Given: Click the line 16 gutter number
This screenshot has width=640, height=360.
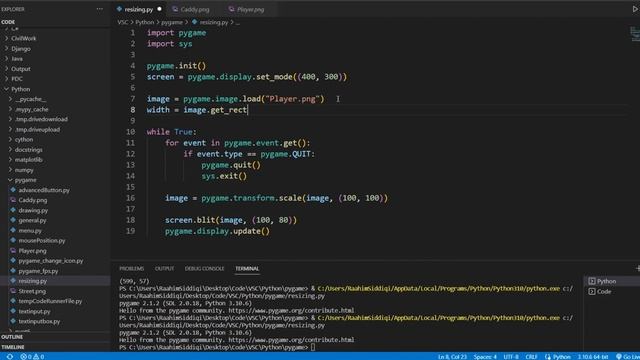Looking at the screenshot, I should 130,198.
